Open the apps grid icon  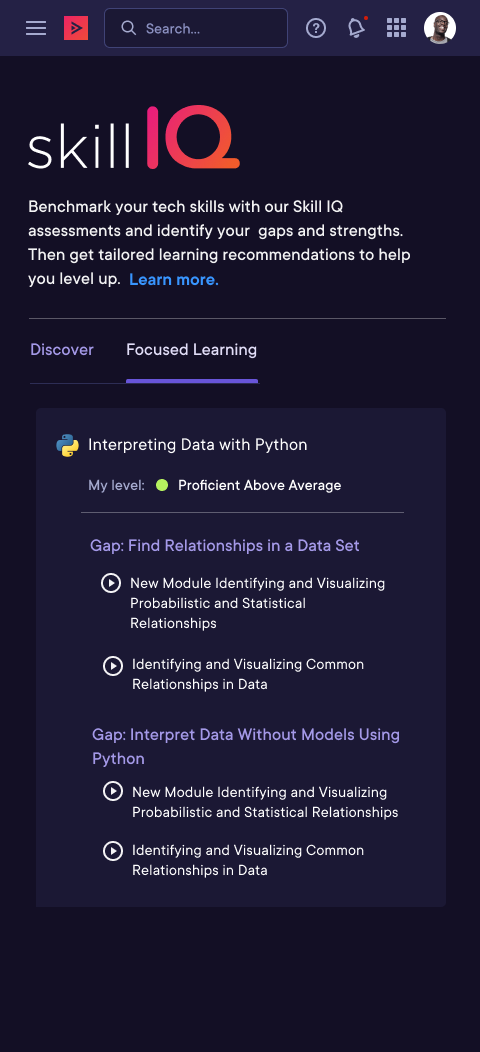coord(397,28)
